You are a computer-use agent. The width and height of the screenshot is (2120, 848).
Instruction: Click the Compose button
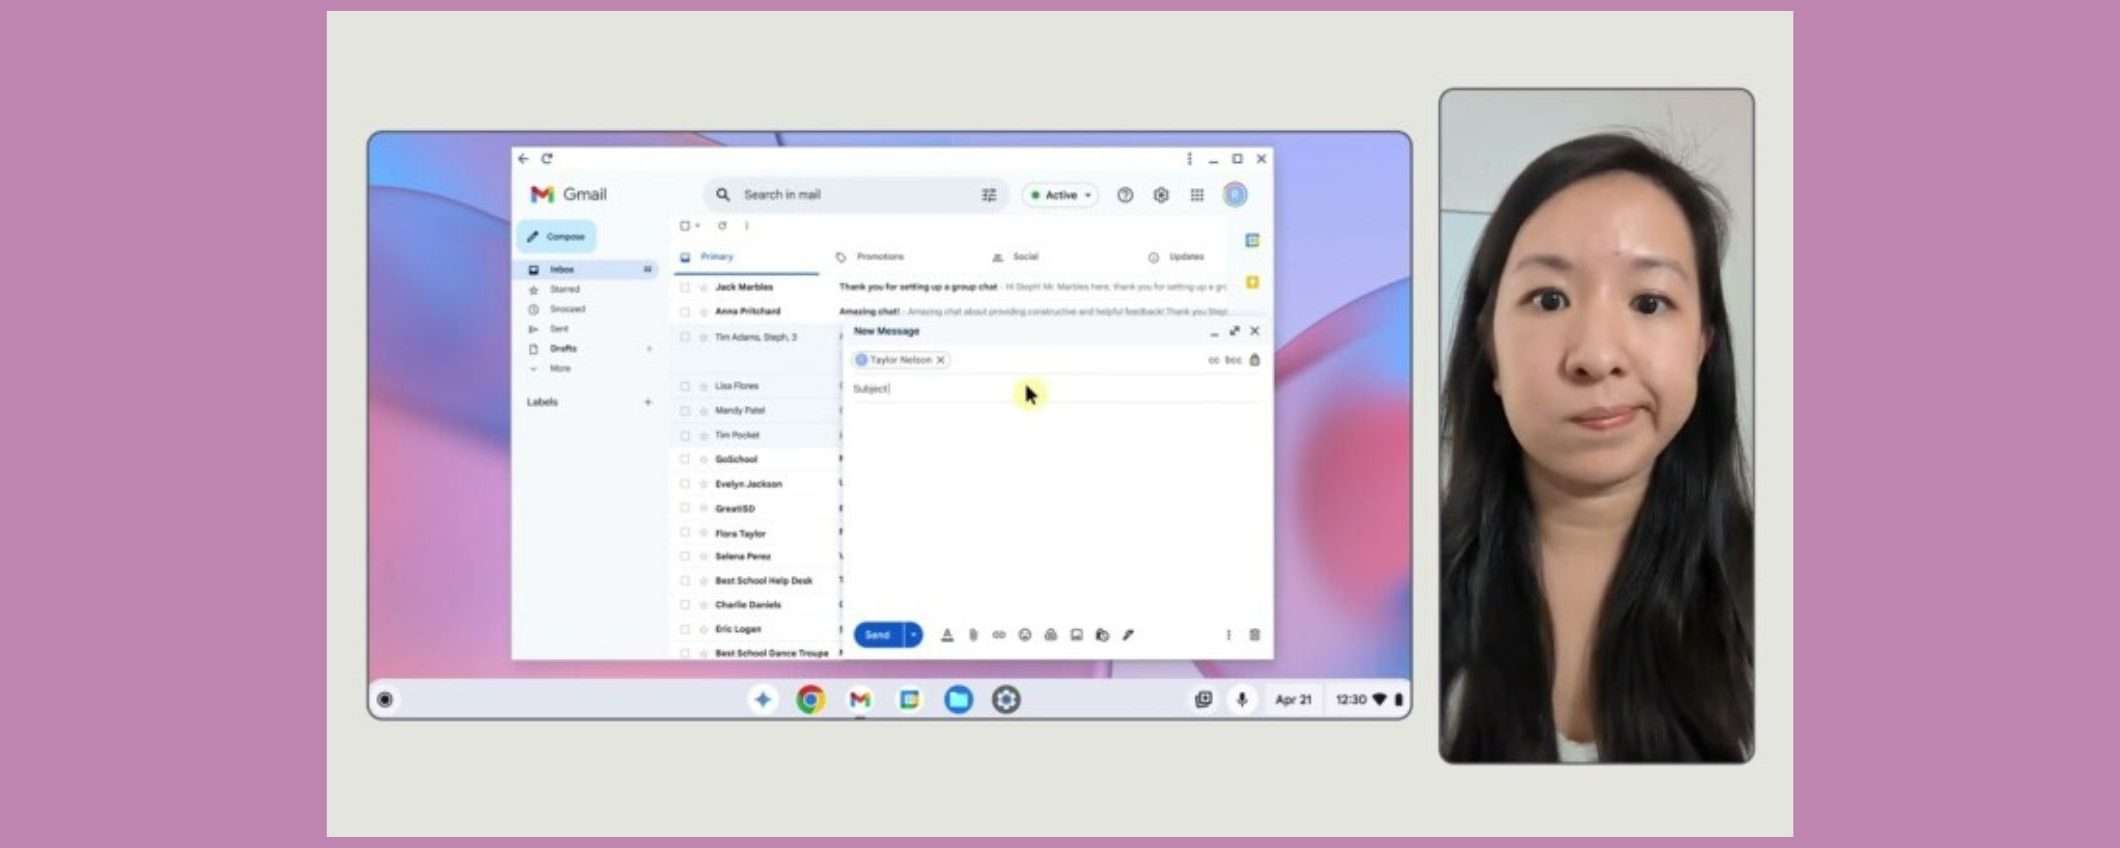[x=557, y=237]
